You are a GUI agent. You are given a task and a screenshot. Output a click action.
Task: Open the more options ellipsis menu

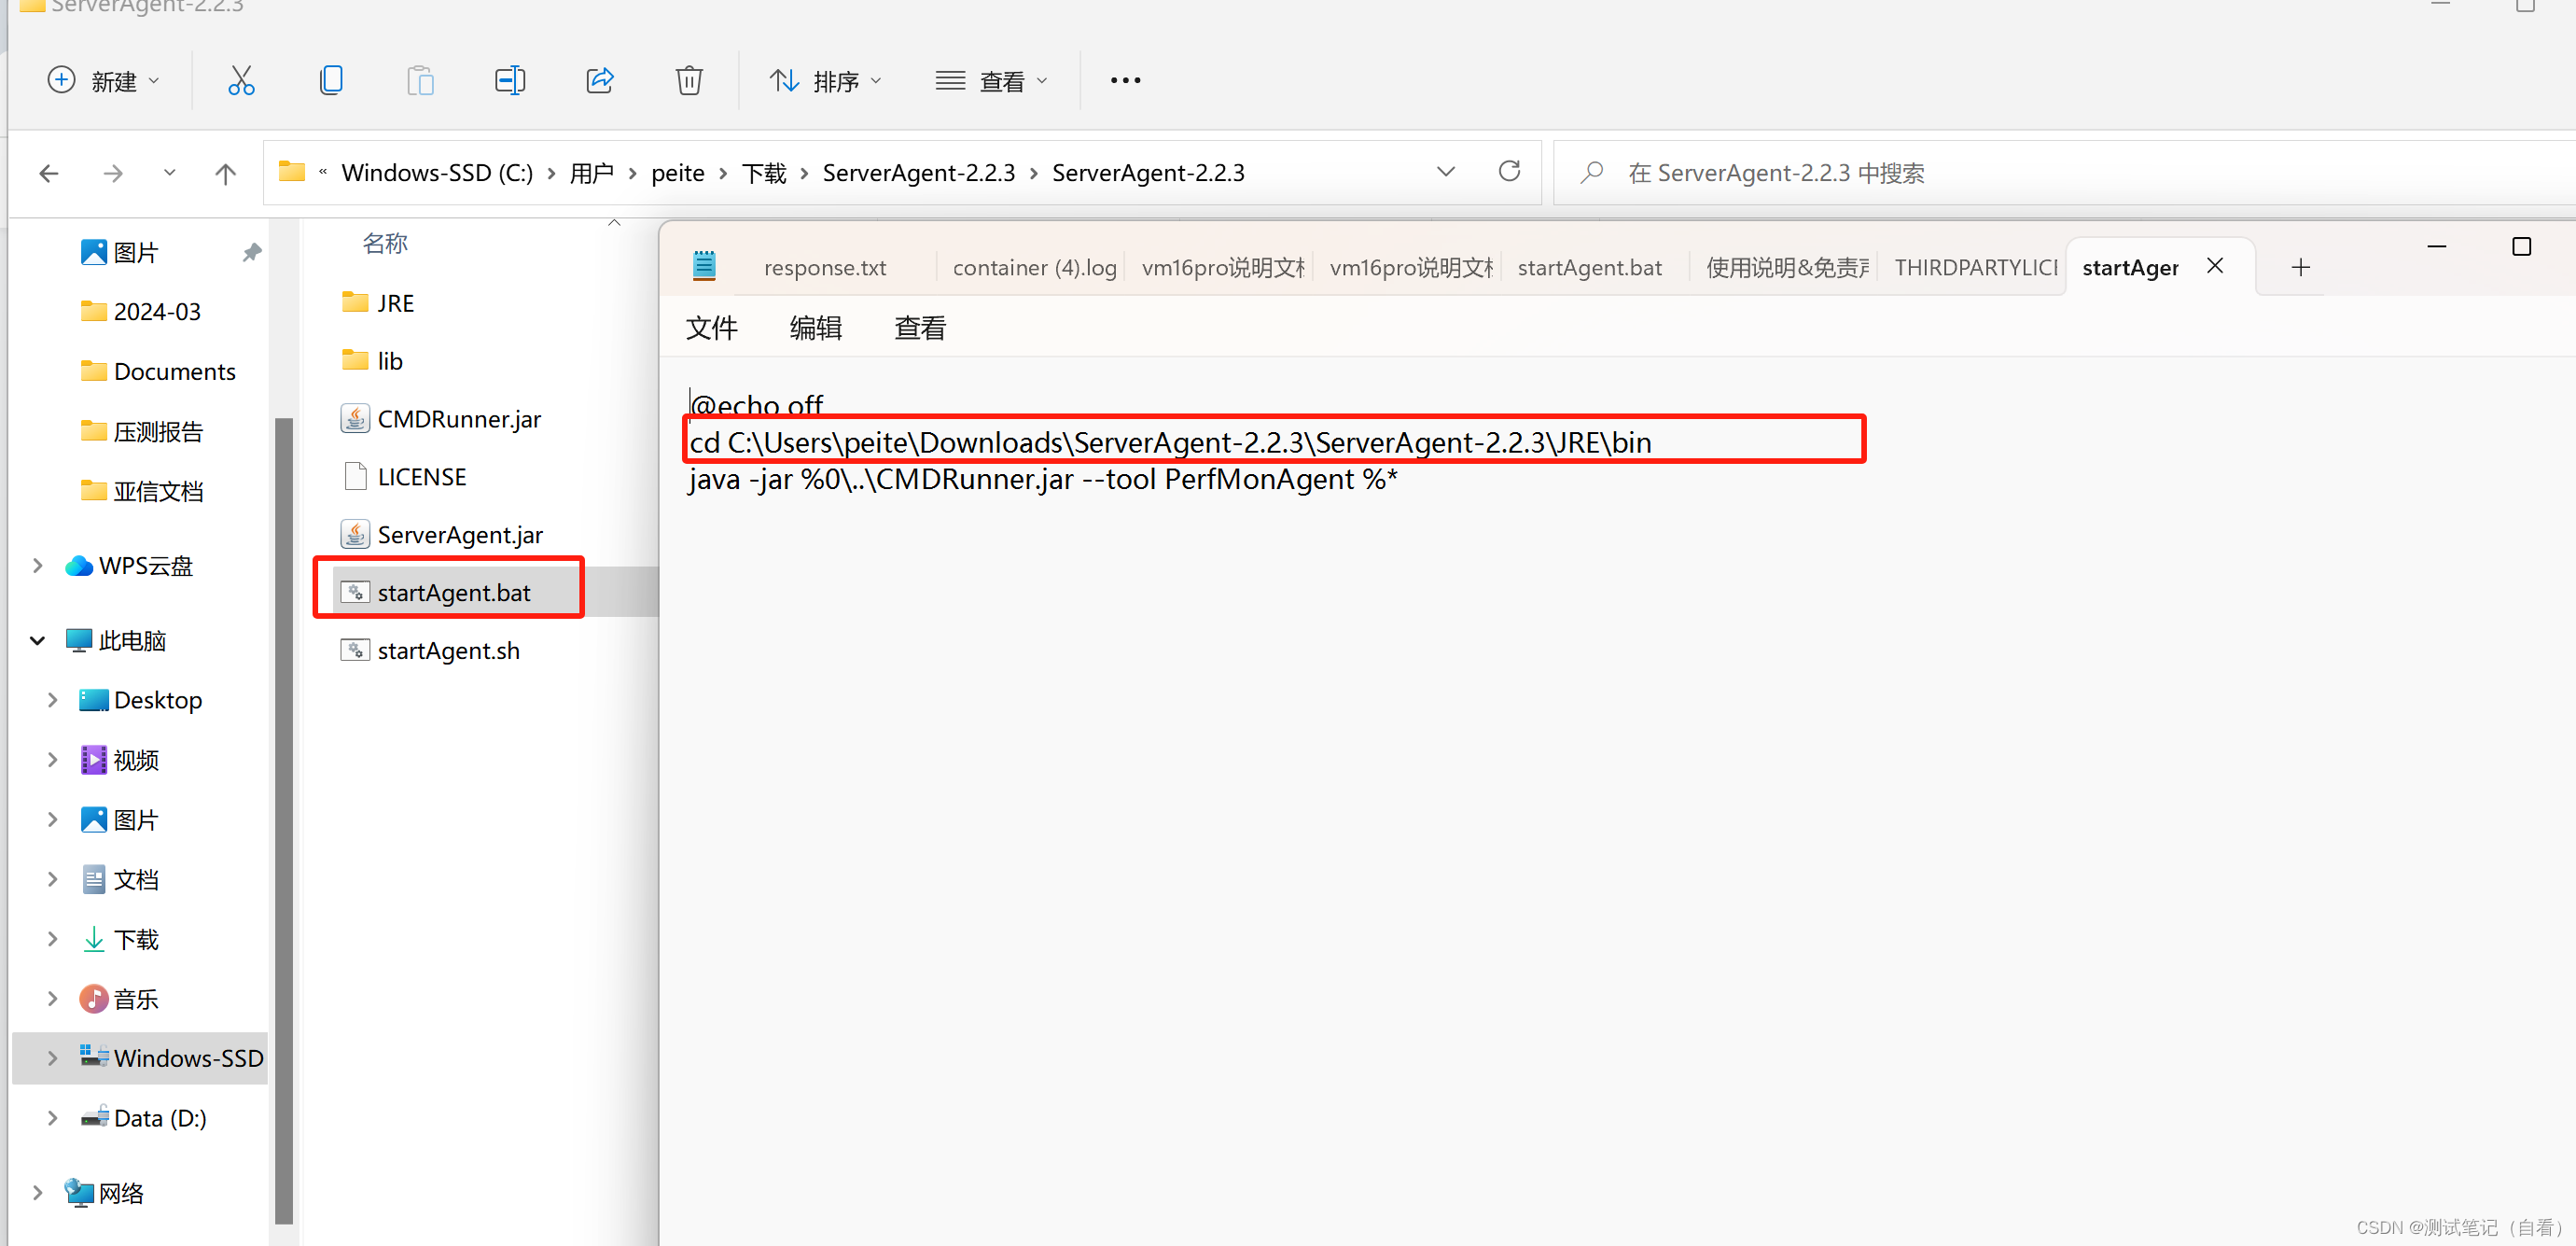pyautogui.click(x=1125, y=81)
